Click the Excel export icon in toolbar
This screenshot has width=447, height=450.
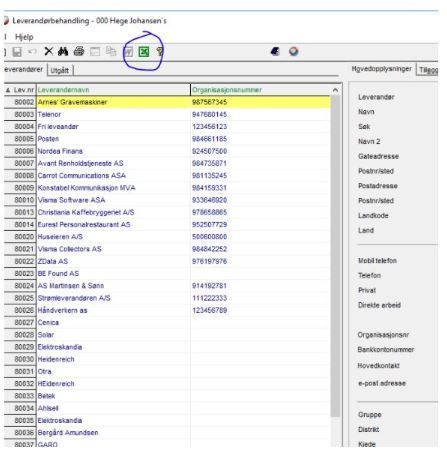coord(144,52)
